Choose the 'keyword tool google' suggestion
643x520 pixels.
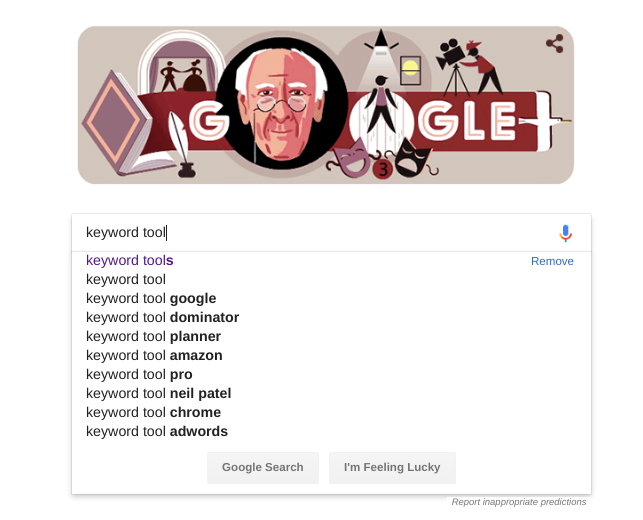tap(151, 299)
